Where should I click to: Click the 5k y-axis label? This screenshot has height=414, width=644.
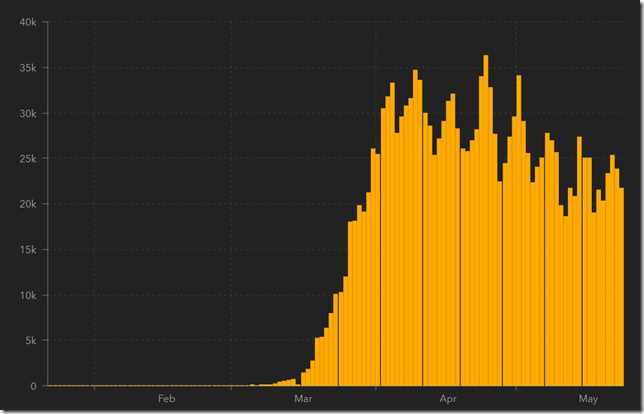31,340
